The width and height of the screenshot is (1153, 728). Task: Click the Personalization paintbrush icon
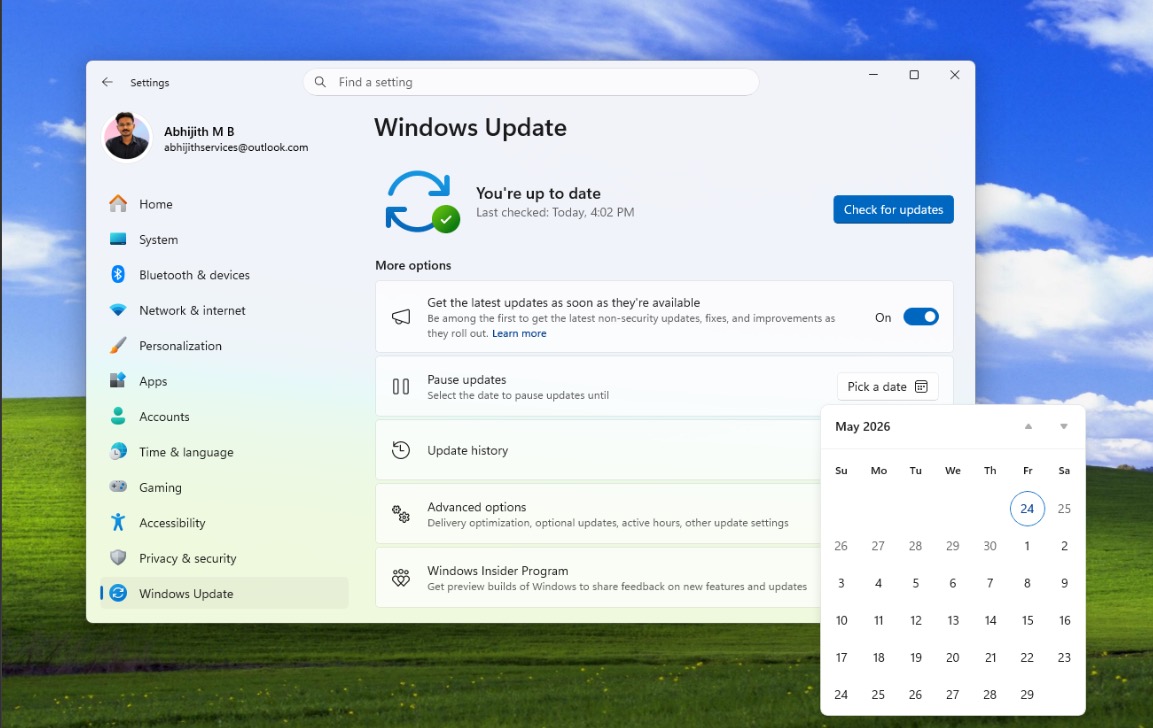coord(118,345)
